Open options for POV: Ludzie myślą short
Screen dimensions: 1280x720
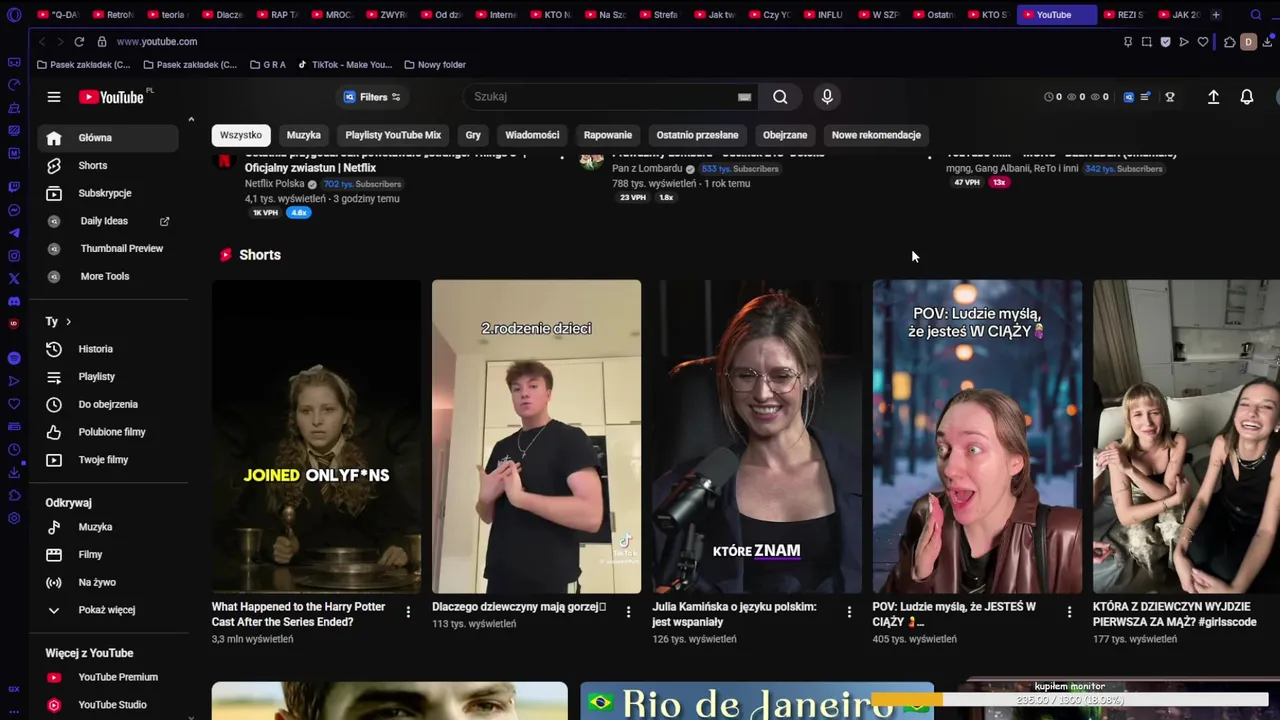click(x=1069, y=612)
